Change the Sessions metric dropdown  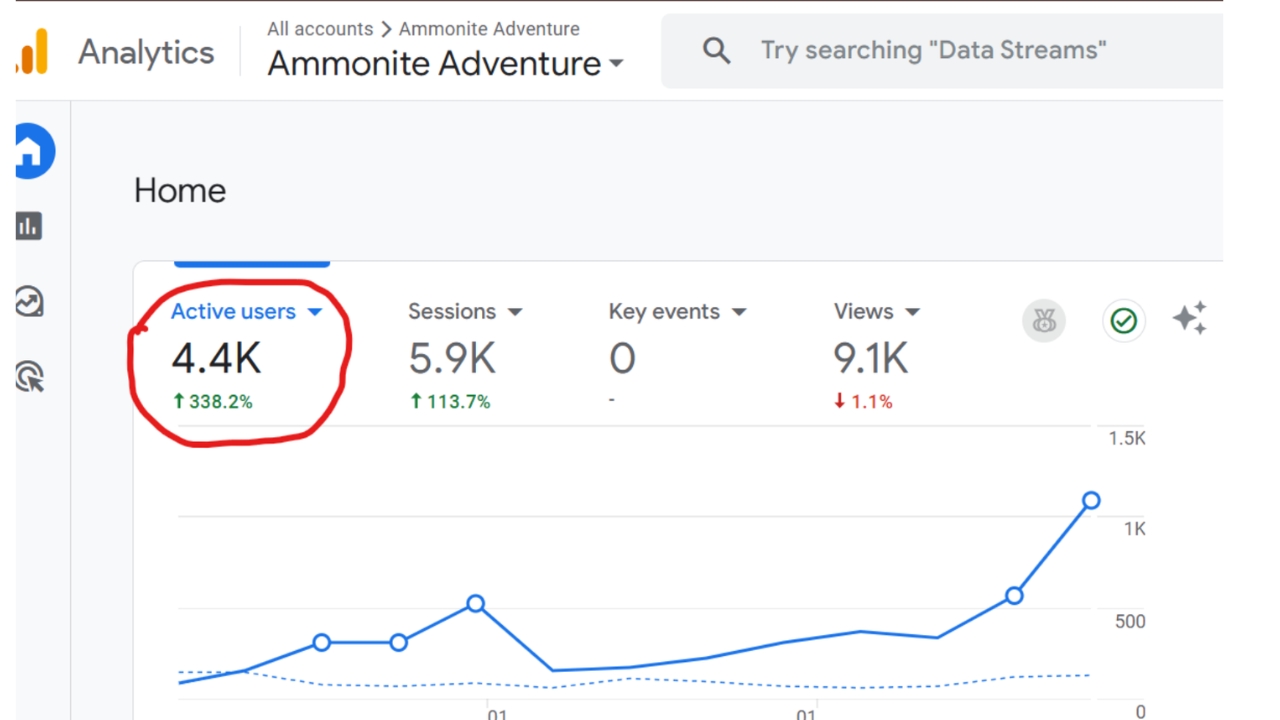(x=516, y=311)
